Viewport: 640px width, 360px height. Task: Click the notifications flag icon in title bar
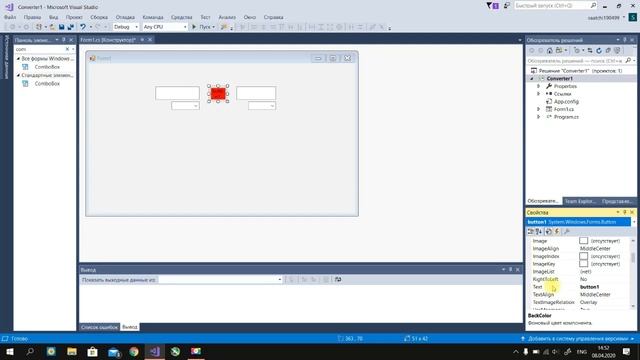[492, 6]
